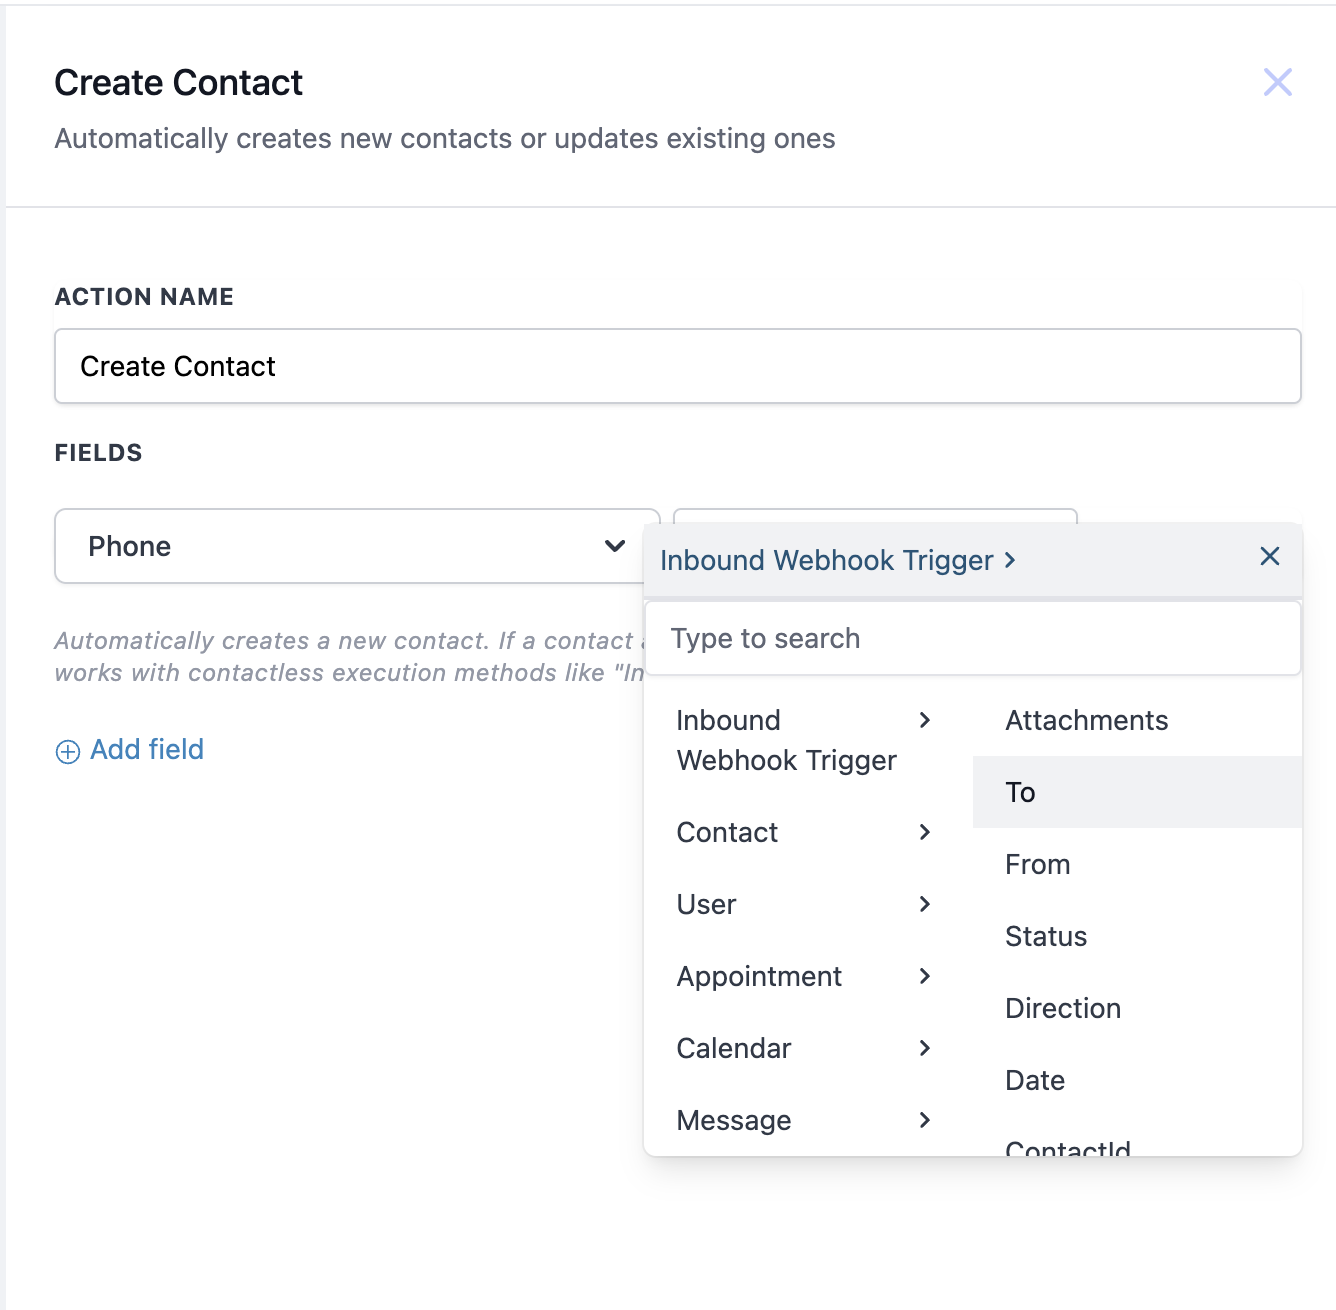Focus the Type to search box
This screenshot has height=1310, width=1336.
pyautogui.click(x=972, y=638)
